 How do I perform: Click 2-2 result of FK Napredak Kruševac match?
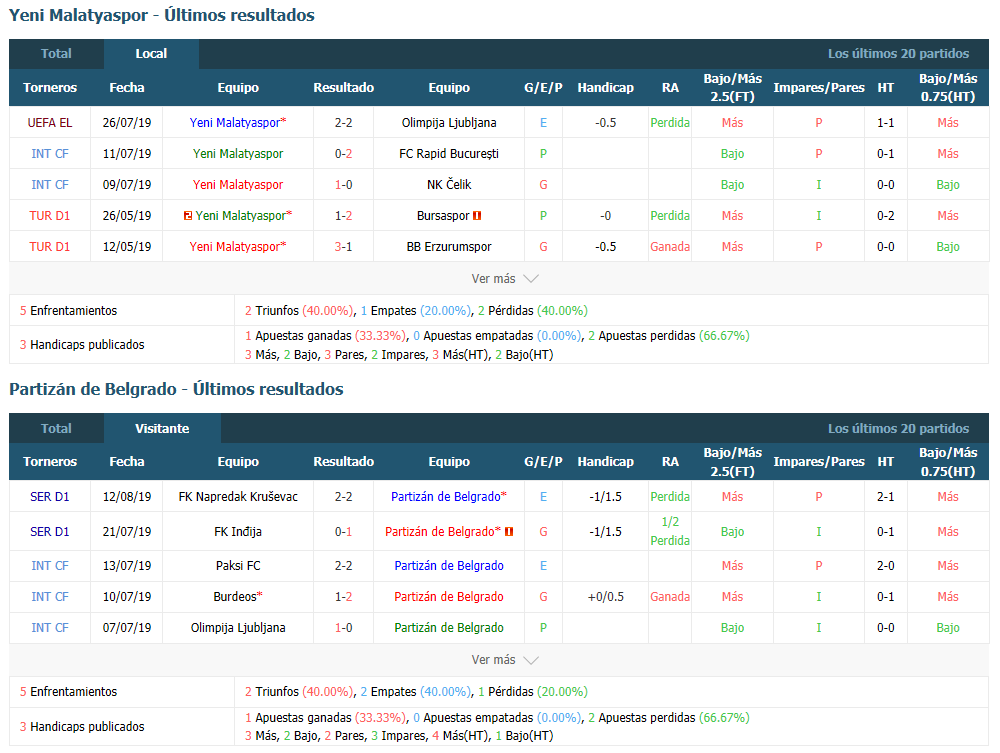coord(344,497)
